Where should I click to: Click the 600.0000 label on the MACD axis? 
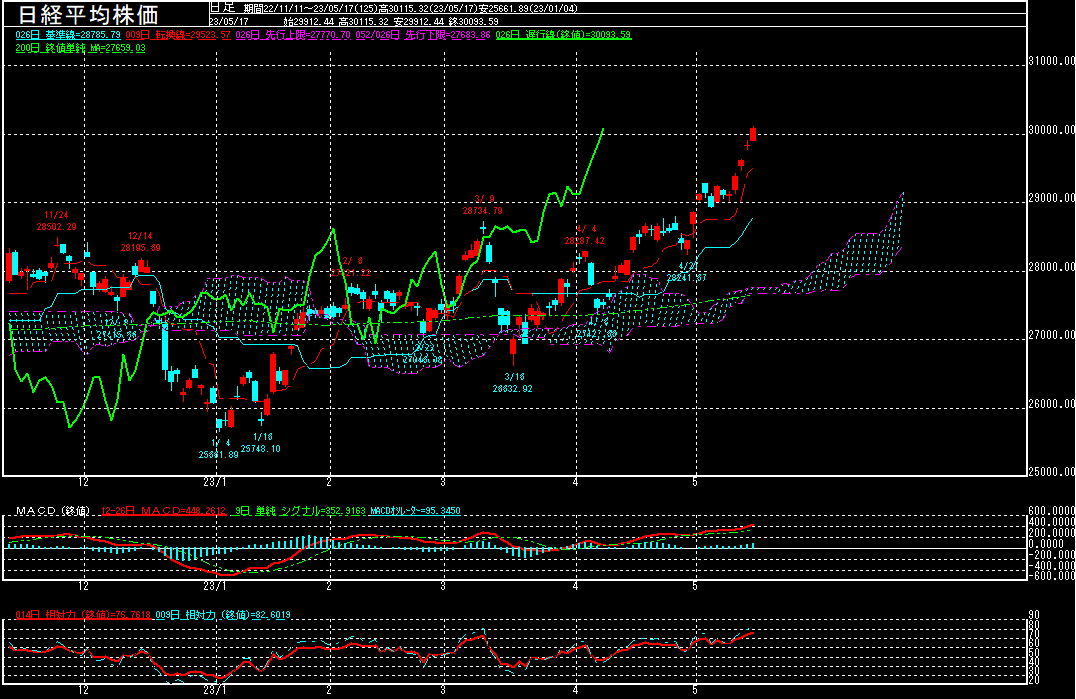tap(1051, 511)
